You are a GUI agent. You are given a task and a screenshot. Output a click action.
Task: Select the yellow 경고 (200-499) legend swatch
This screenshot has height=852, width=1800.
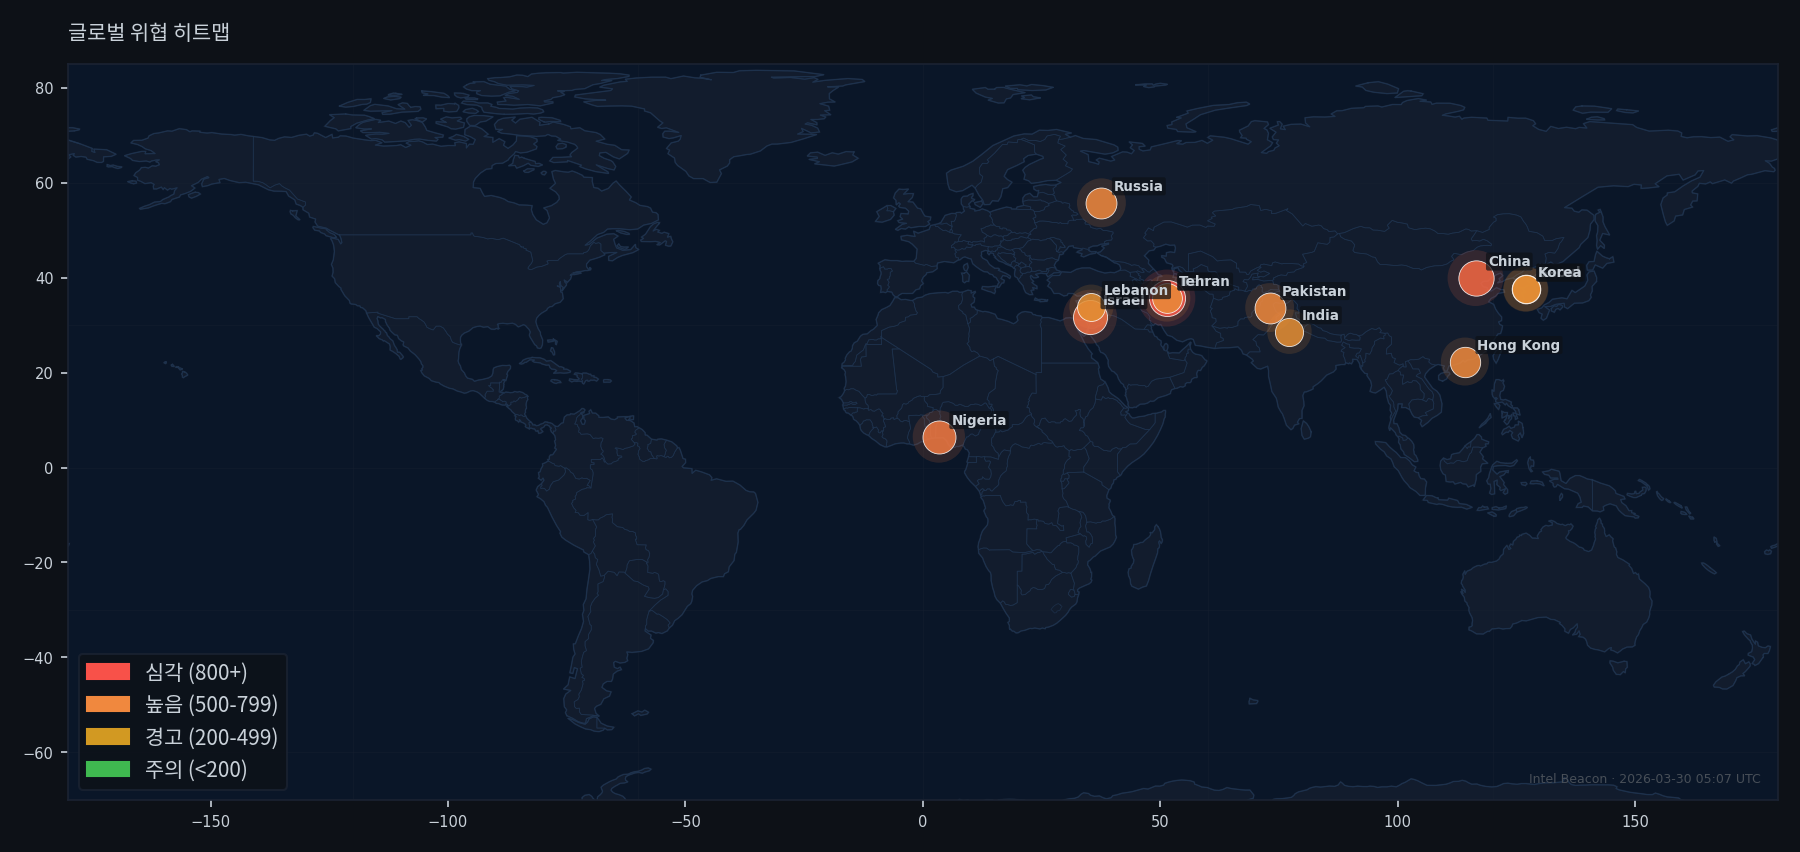108,737
